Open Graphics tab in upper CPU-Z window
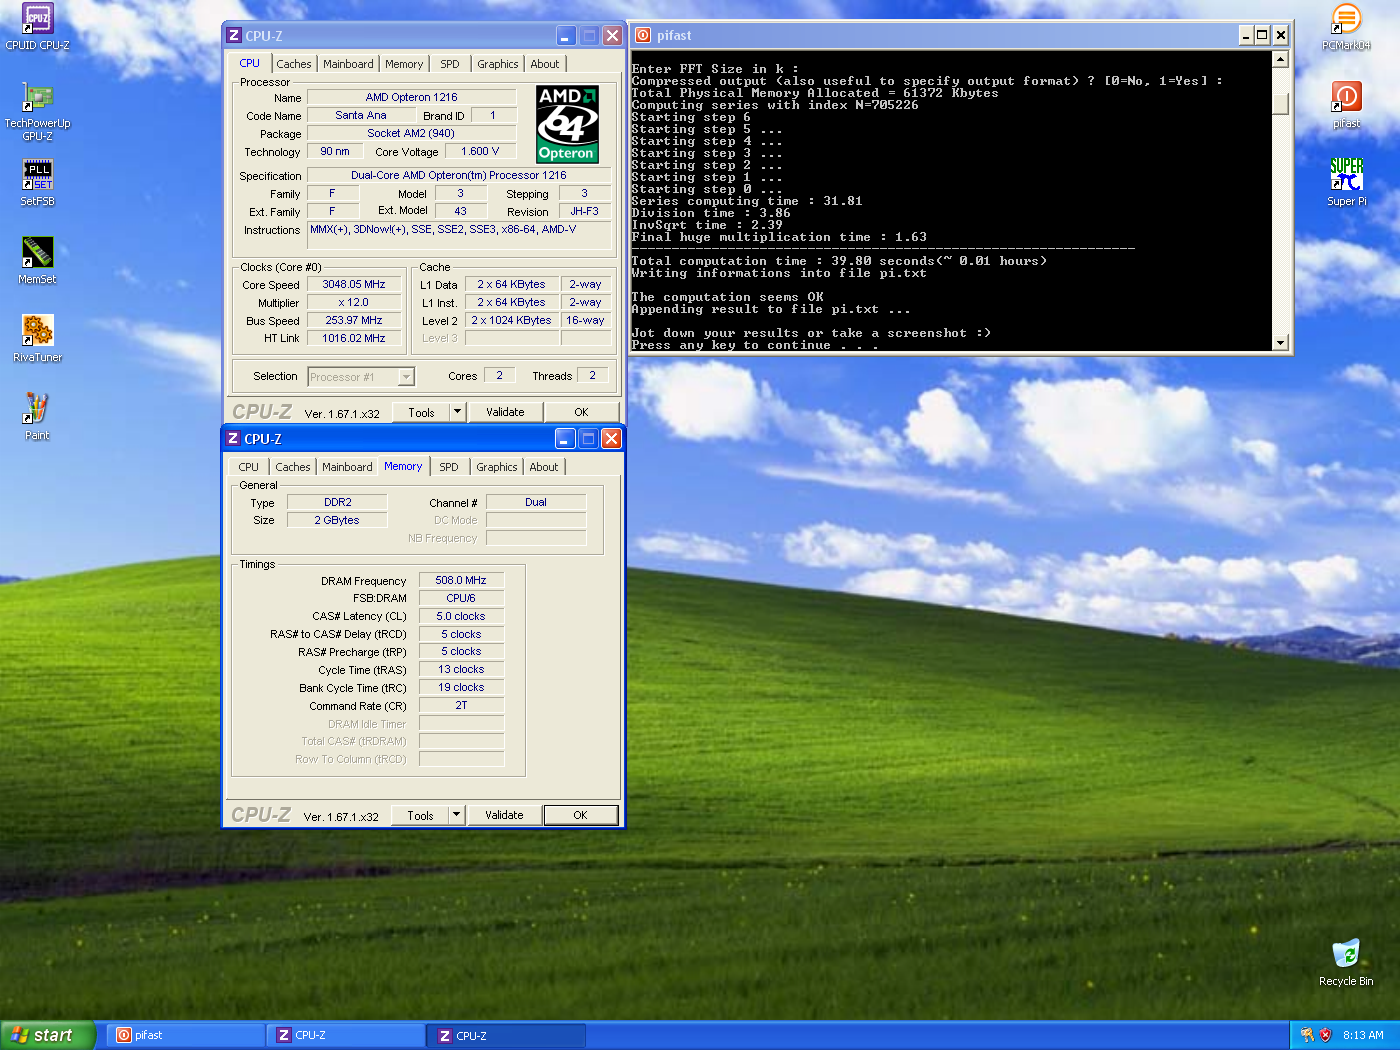The image size is (1400, 1050). pos(498,64)
